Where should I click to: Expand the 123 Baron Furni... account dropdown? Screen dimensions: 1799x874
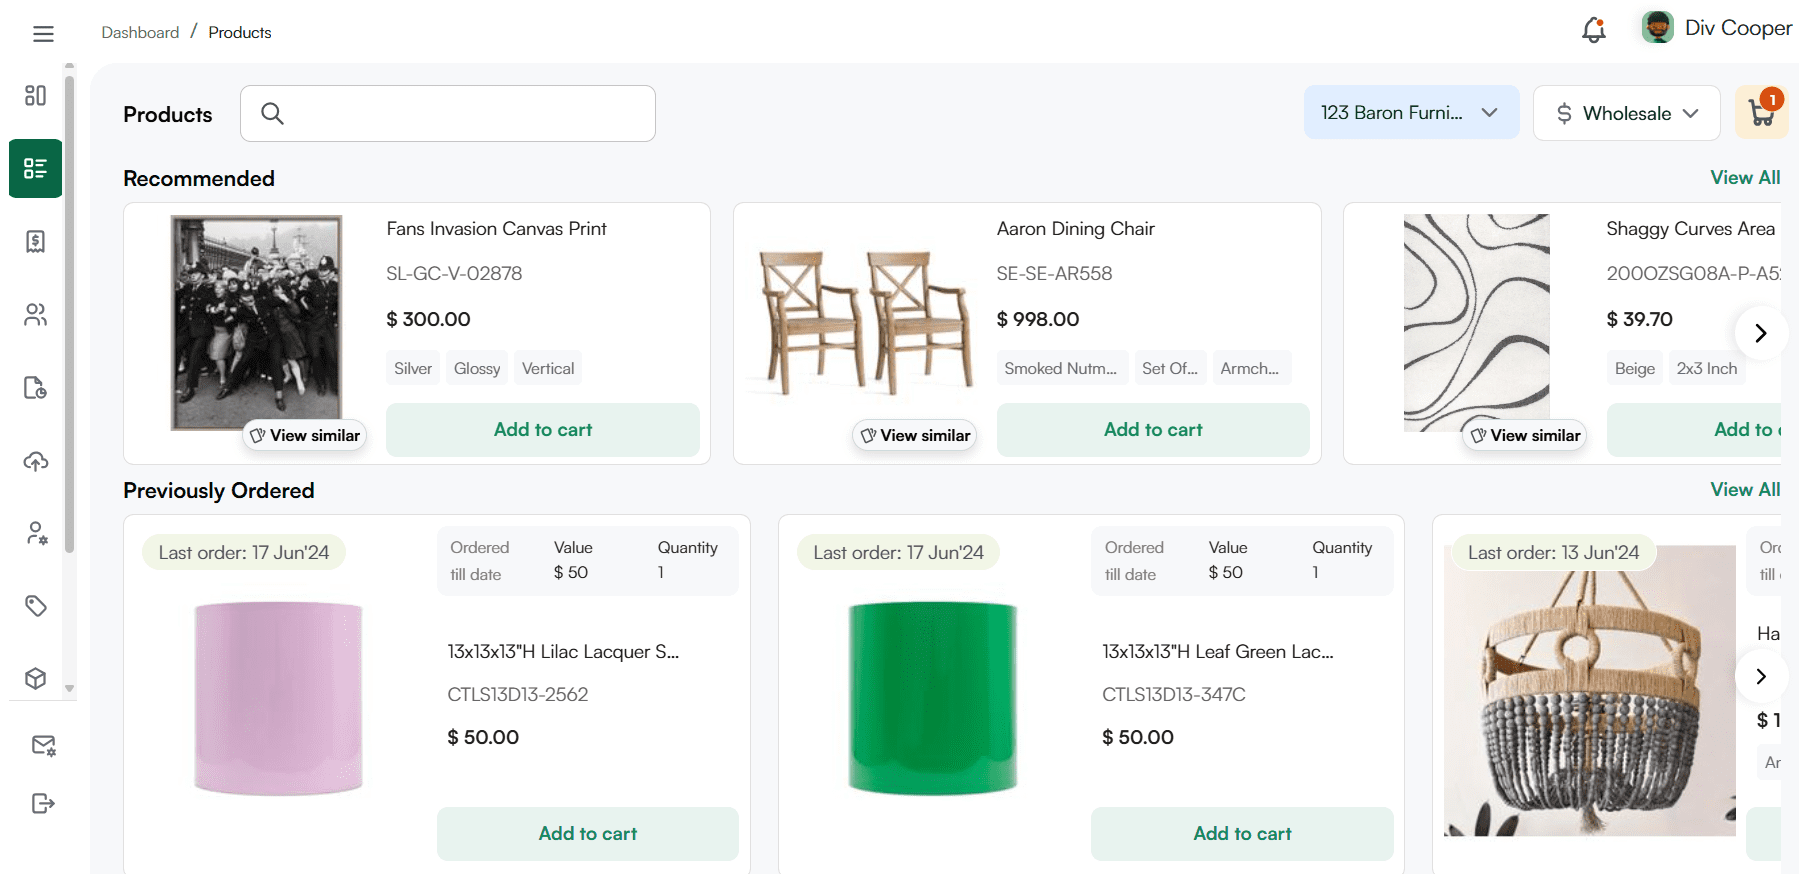(x=1410, y=113)
